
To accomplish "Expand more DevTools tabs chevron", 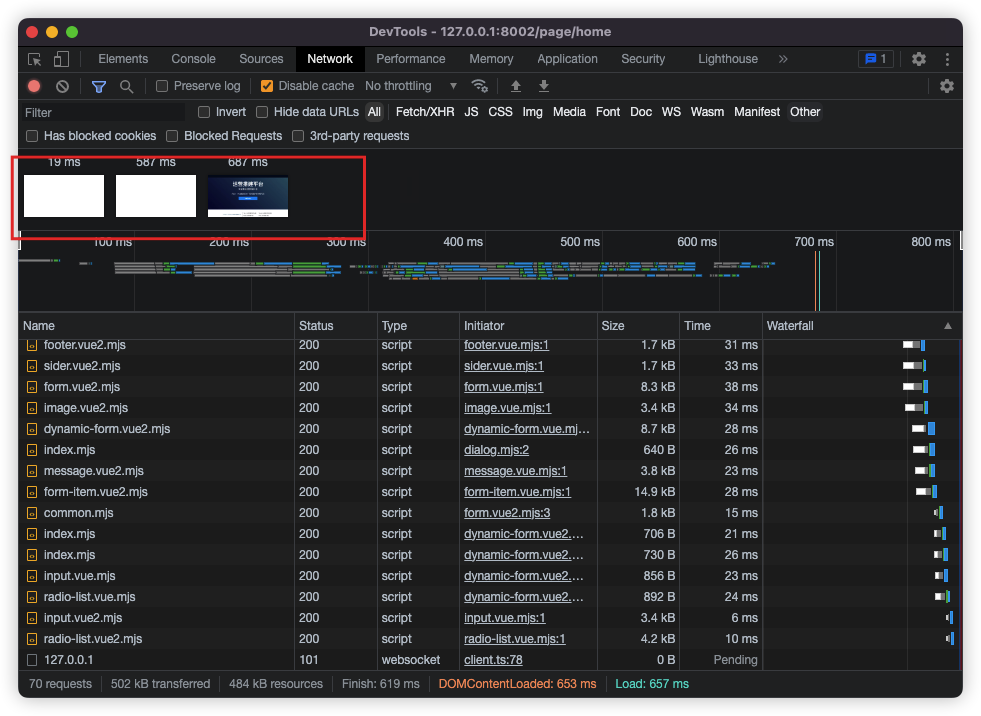I will click(783, 59).
